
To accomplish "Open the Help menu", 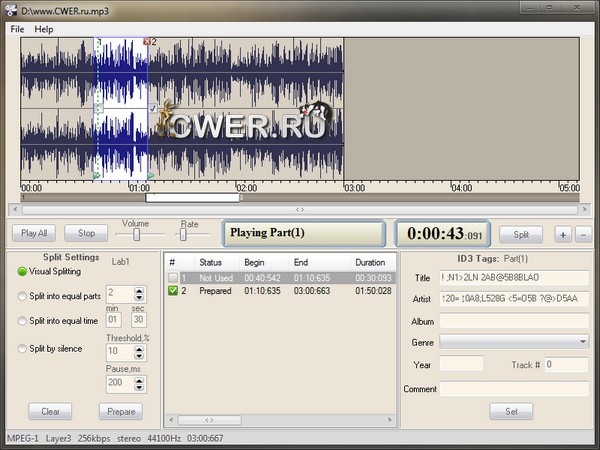I will click(44, 29).
